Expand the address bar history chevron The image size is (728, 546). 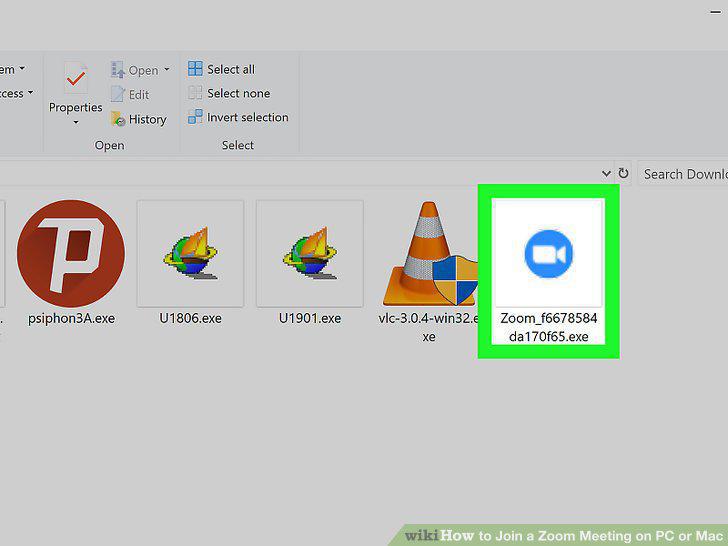(606, 174)
